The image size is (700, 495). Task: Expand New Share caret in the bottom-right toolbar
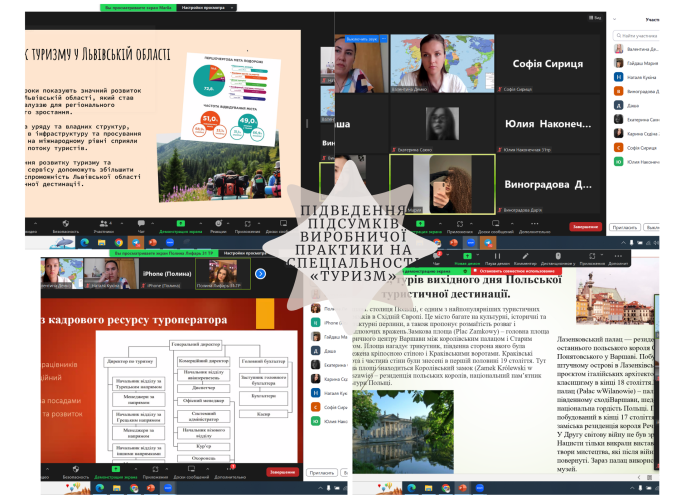pos(478,255)
